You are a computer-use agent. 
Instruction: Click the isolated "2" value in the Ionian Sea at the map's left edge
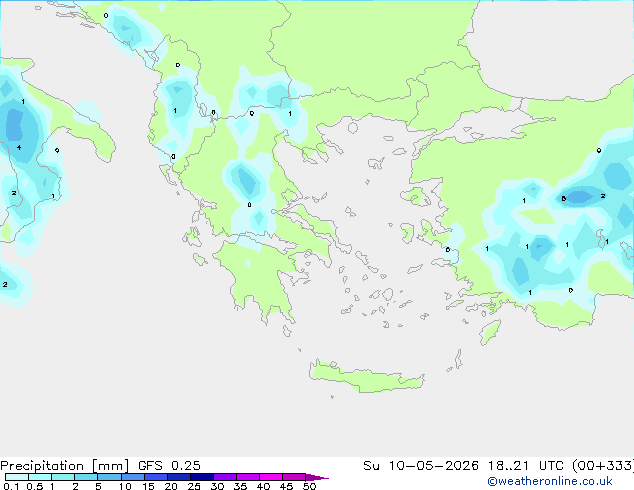point(5,285)
